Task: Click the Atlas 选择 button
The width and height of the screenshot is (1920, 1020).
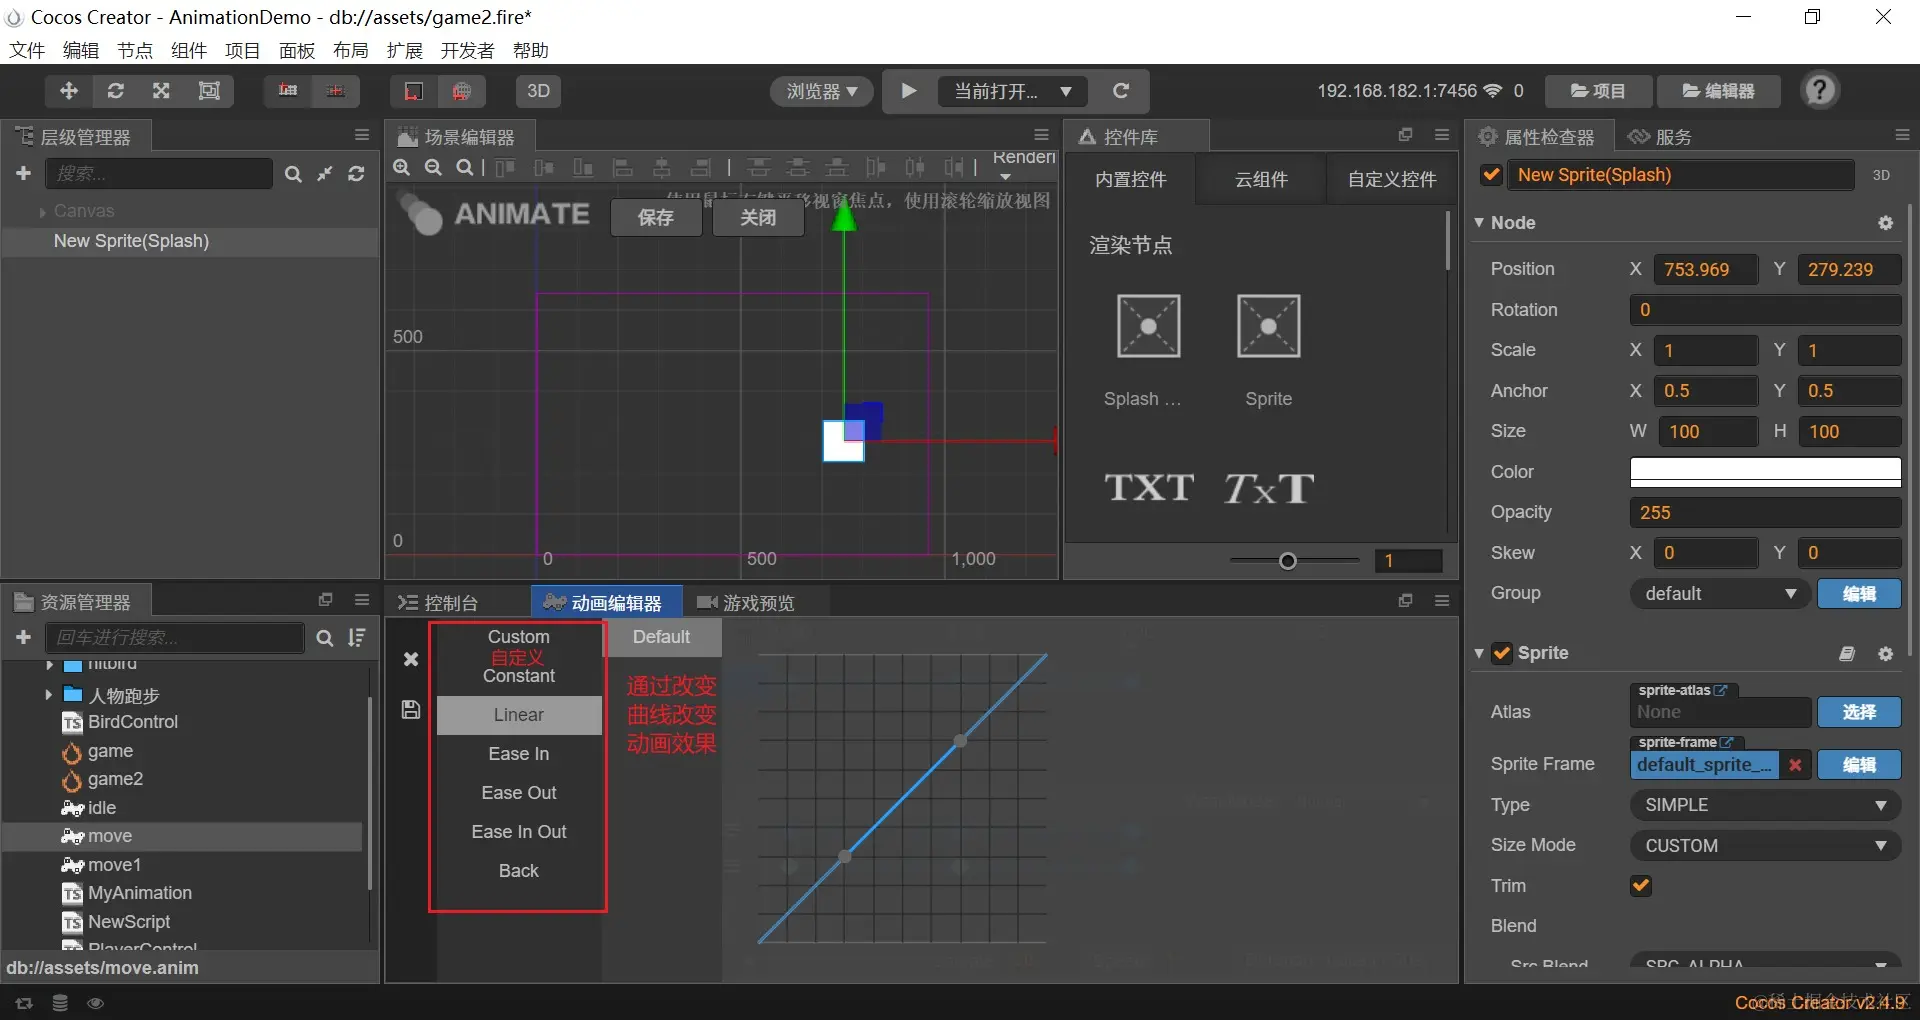Action: coord(1859,712)
